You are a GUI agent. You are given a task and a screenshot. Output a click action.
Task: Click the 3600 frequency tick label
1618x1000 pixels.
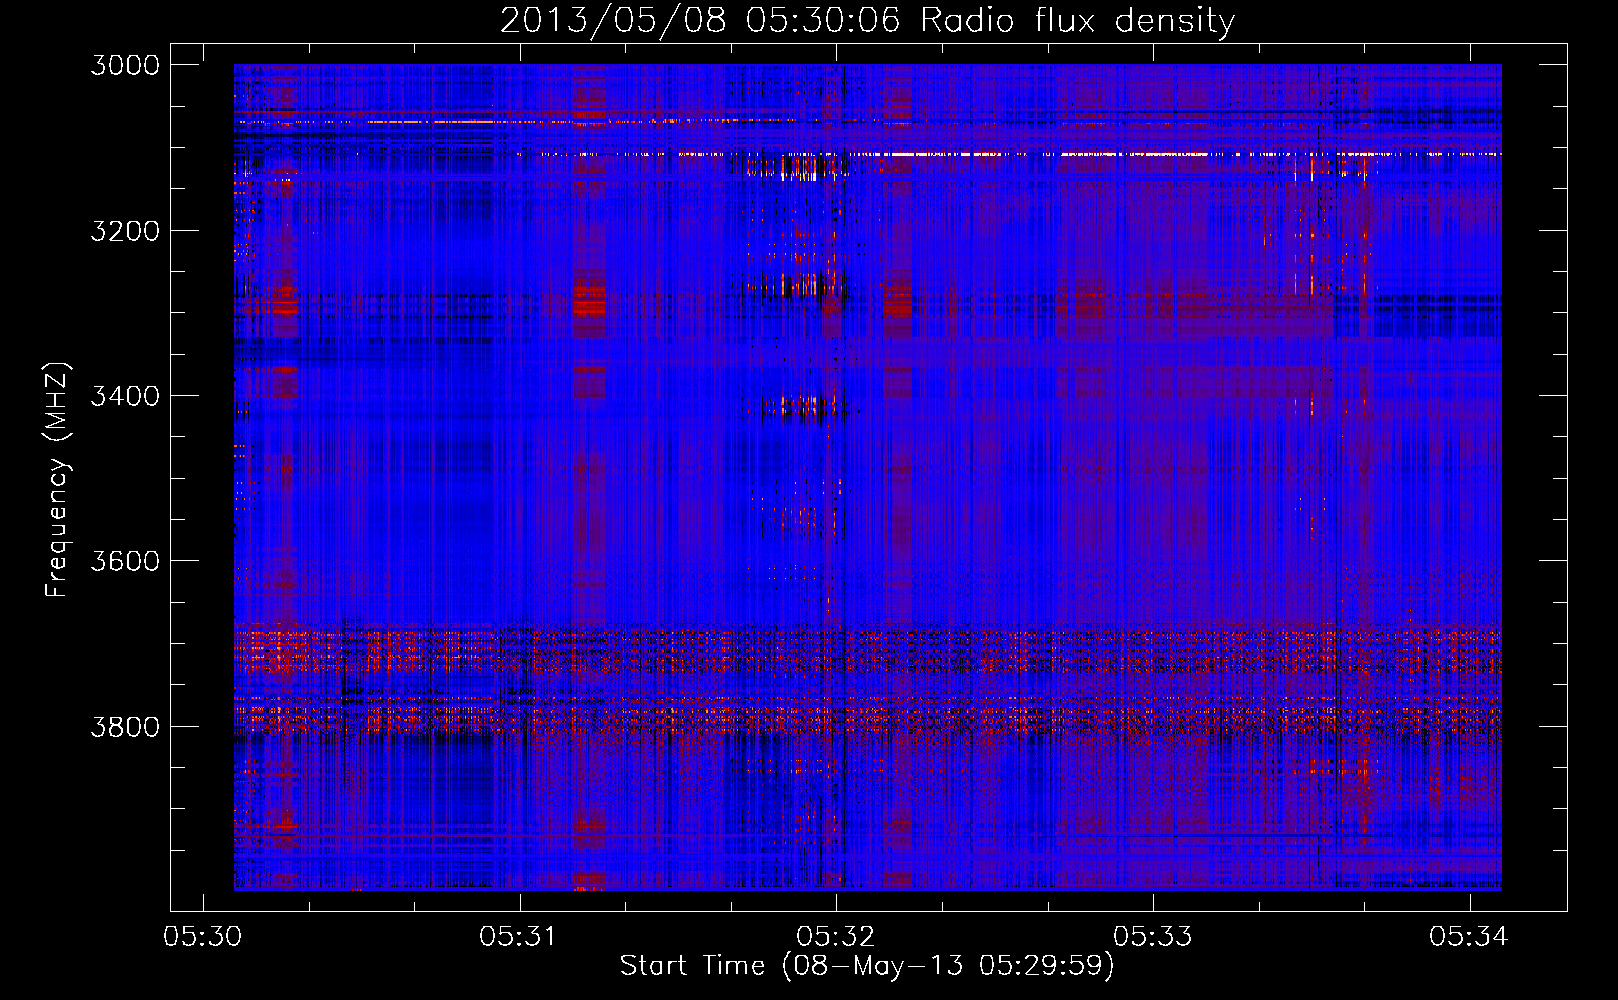point(125,561)
